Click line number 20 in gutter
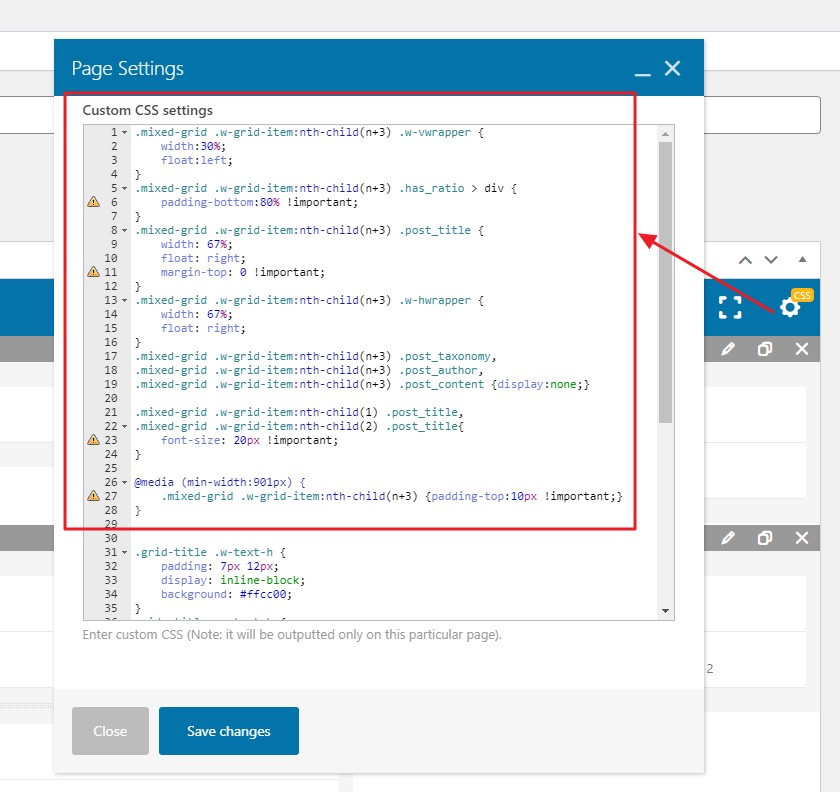 coord(111,398)
